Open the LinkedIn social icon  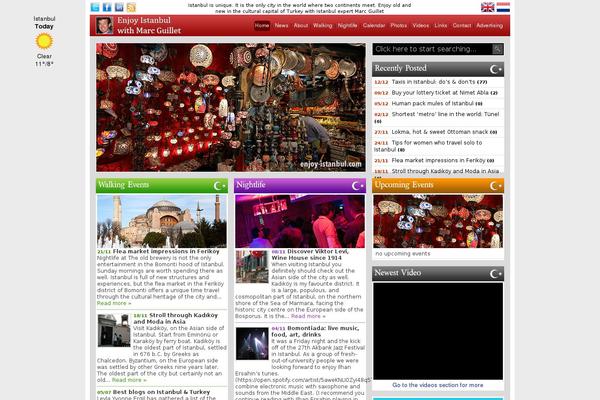[x=119, y=7]
